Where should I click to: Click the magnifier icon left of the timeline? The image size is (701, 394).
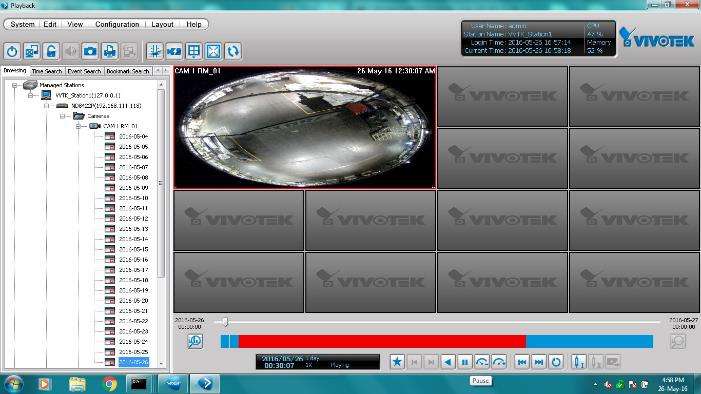(x=195, y=342)
